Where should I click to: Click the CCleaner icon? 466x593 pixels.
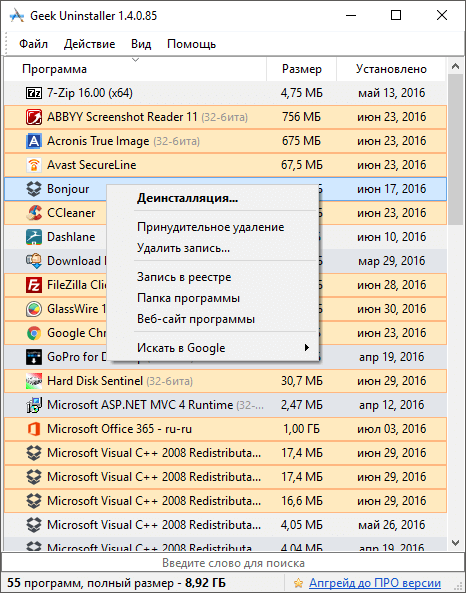[34, 213]
